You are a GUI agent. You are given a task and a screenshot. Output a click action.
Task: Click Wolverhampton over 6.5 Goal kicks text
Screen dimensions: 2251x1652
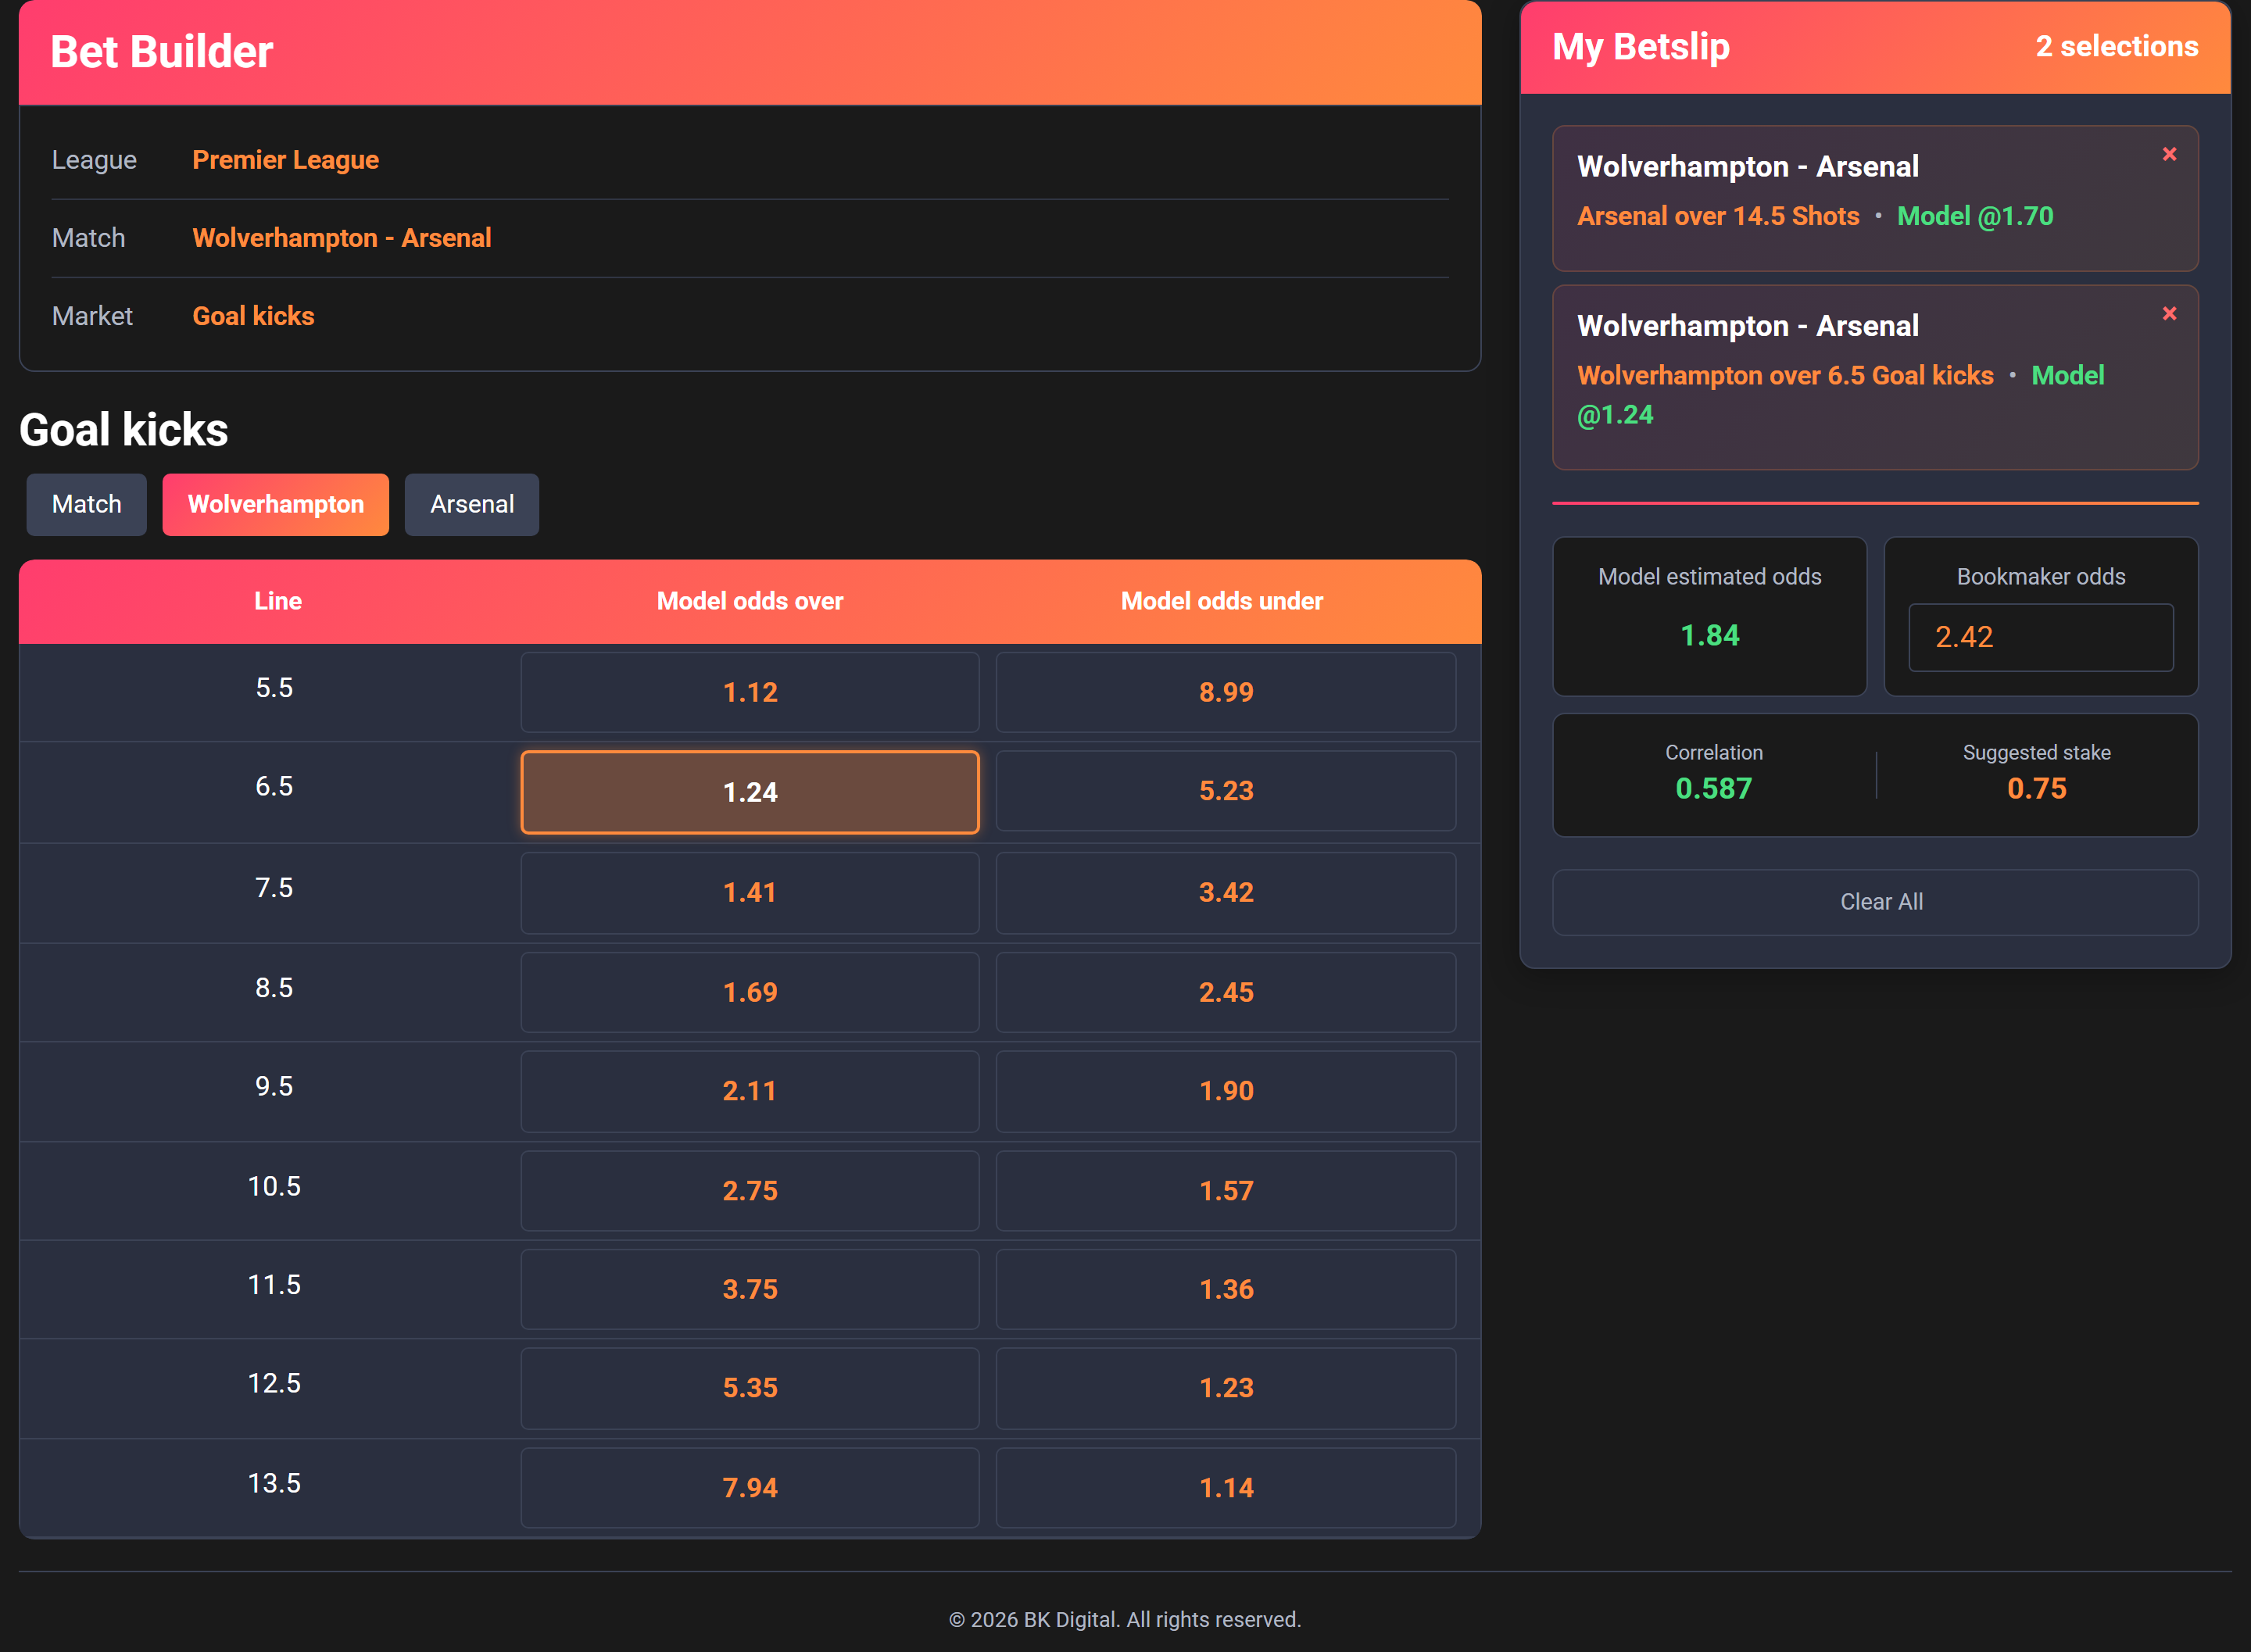[x=1785, y=375]
